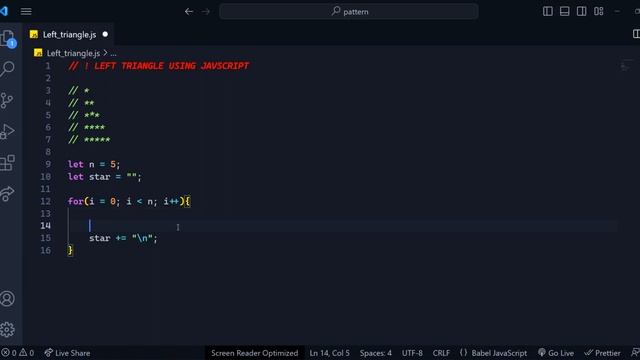
Task: Click the pattern command center search box
Action: click(349, 11)
